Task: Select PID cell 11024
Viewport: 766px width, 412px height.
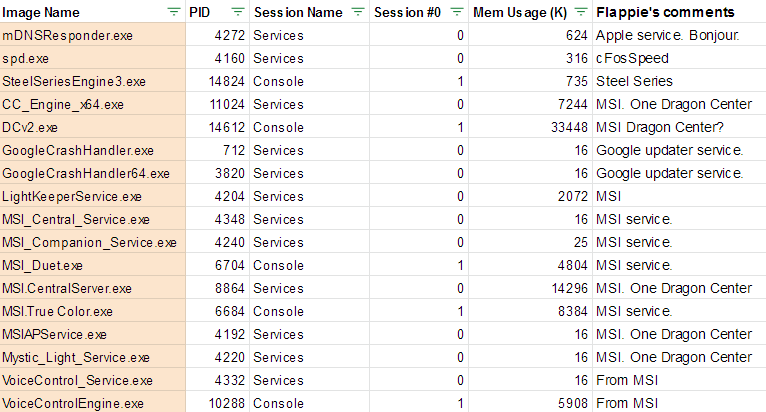Action: click(x=218, y=104)
